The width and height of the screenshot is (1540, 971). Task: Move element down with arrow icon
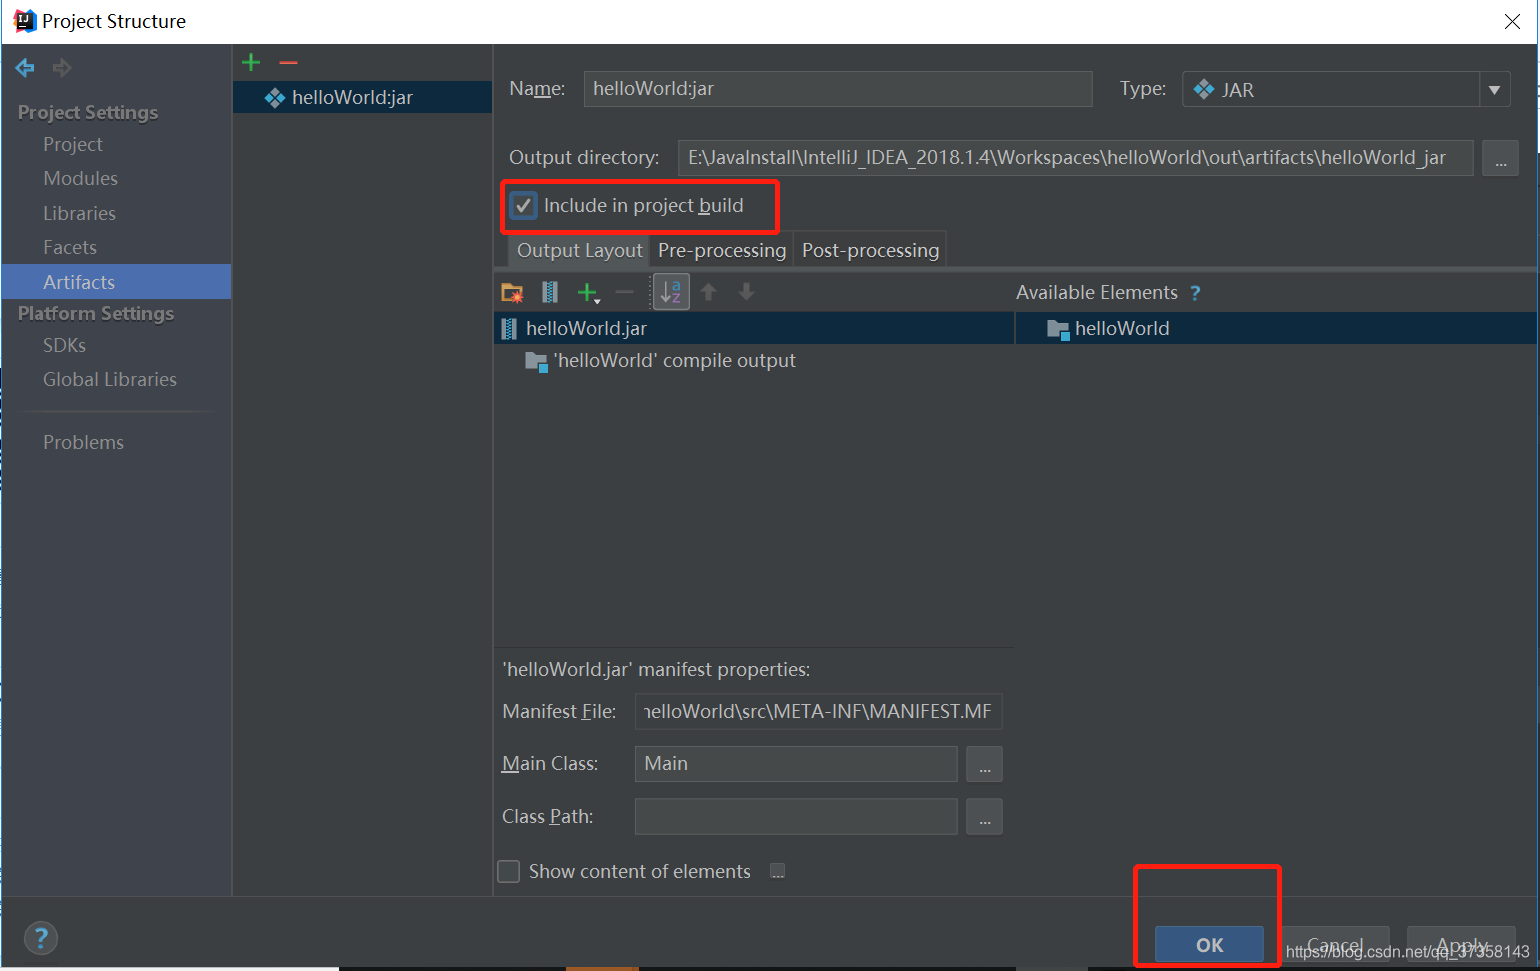[x=746, y=292]
